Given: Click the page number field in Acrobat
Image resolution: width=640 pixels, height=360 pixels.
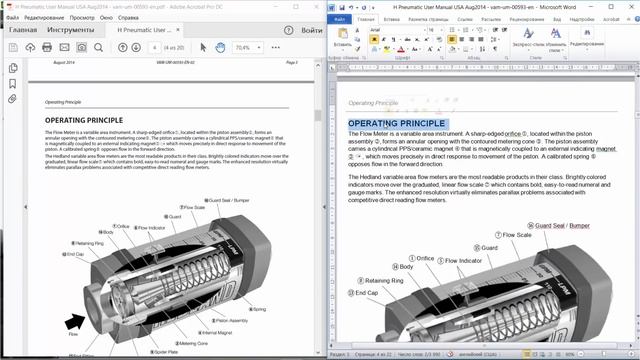Looking at the screenshot, I should (154, 48).
